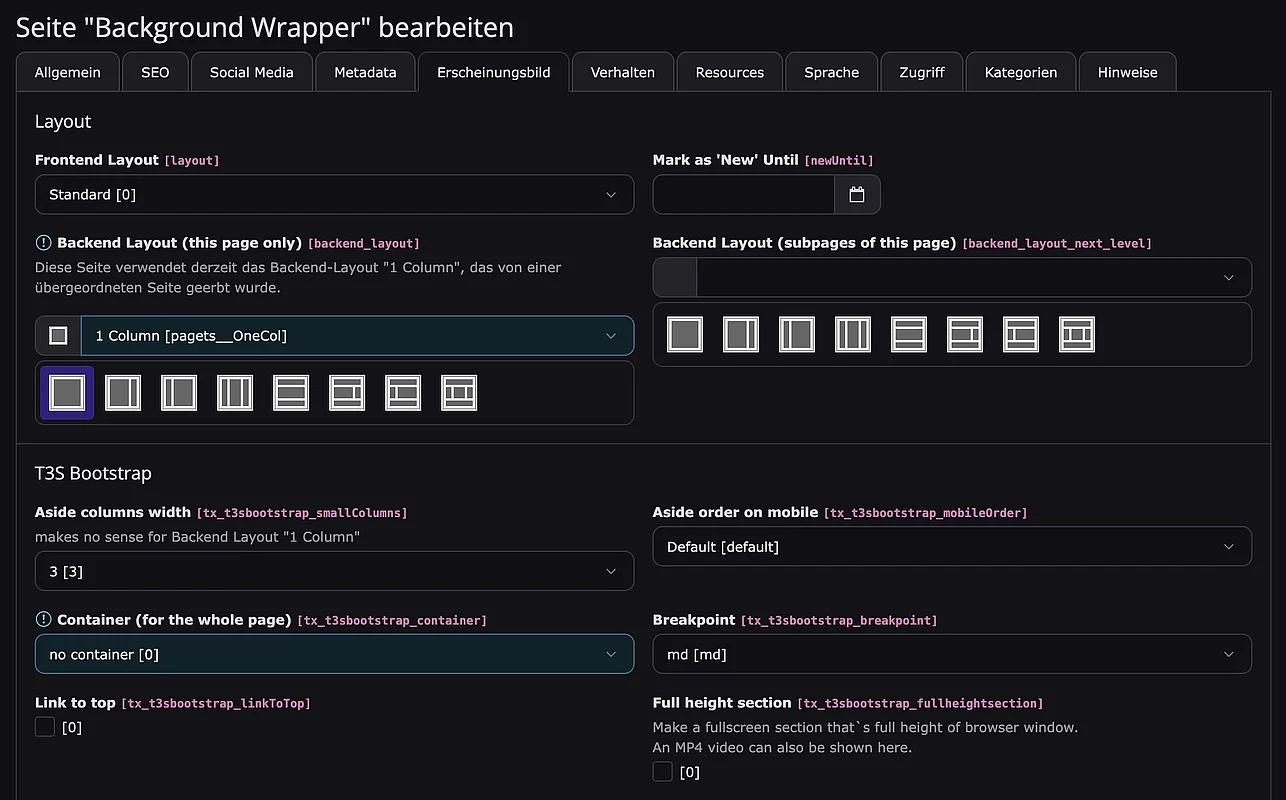
Task: Click the Mark as 'New' Until date field
Action: [743, 195]
